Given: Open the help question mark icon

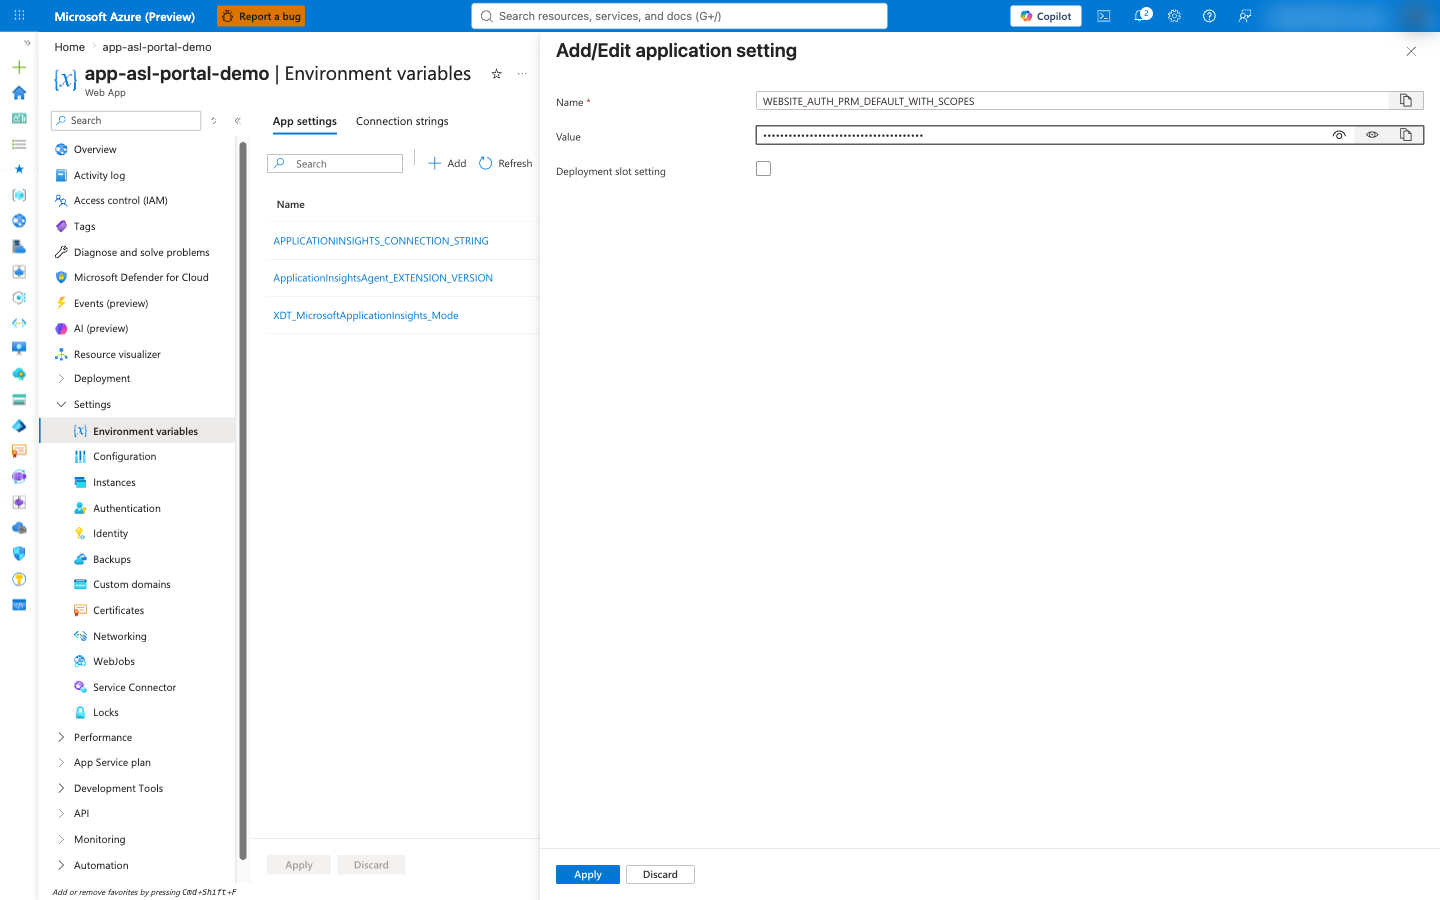Looking at the screenshot, I should 1209,16.
